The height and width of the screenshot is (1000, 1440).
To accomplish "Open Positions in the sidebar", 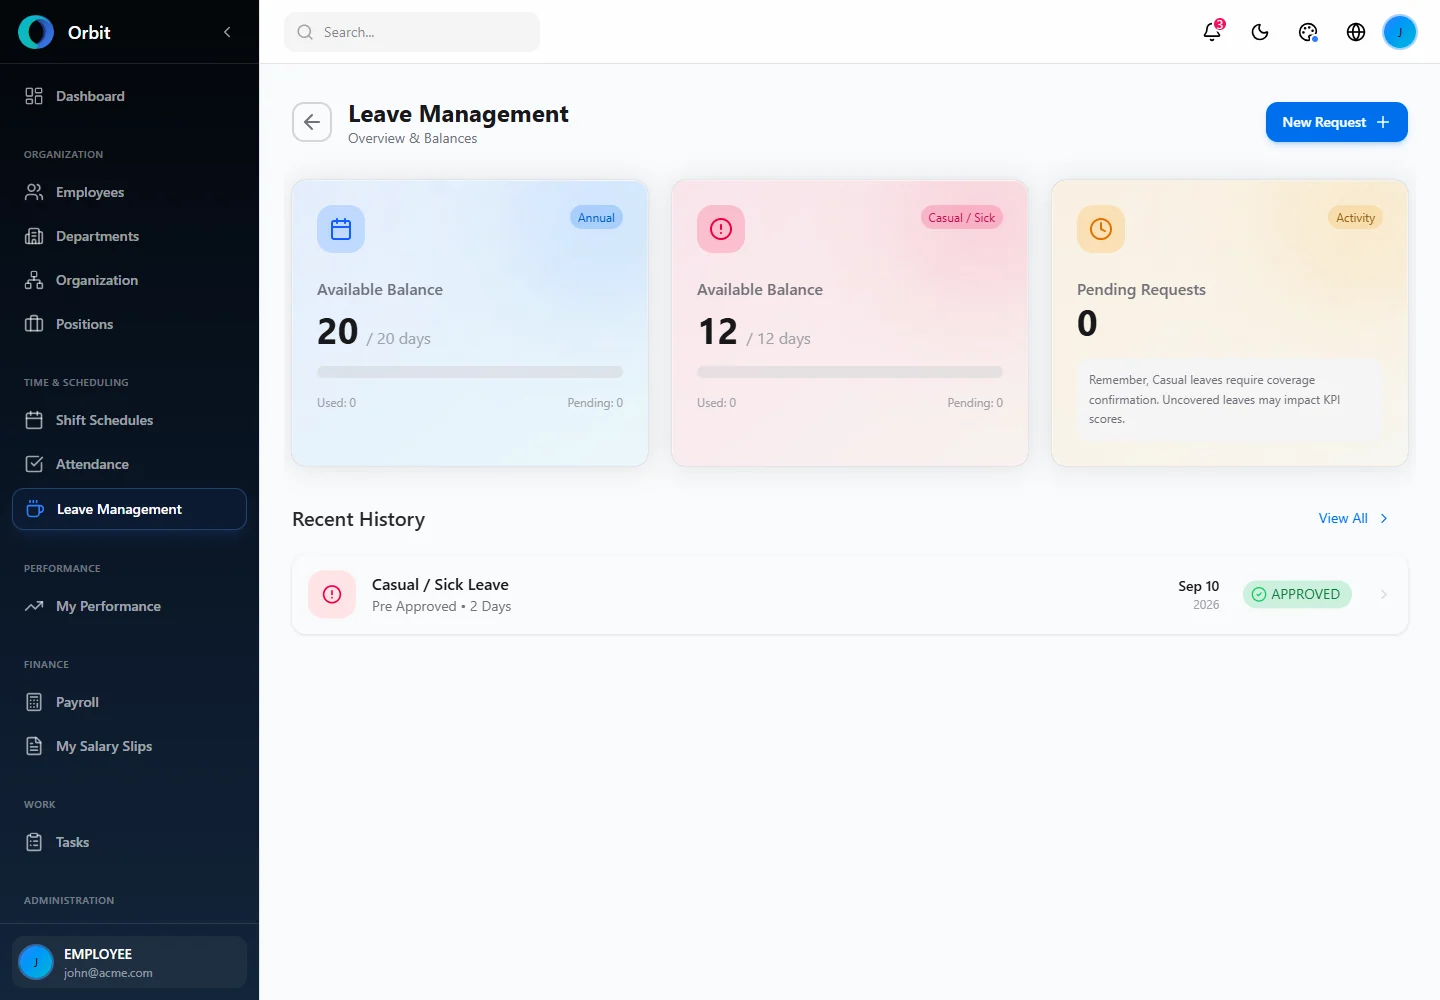I will point(129,324).
